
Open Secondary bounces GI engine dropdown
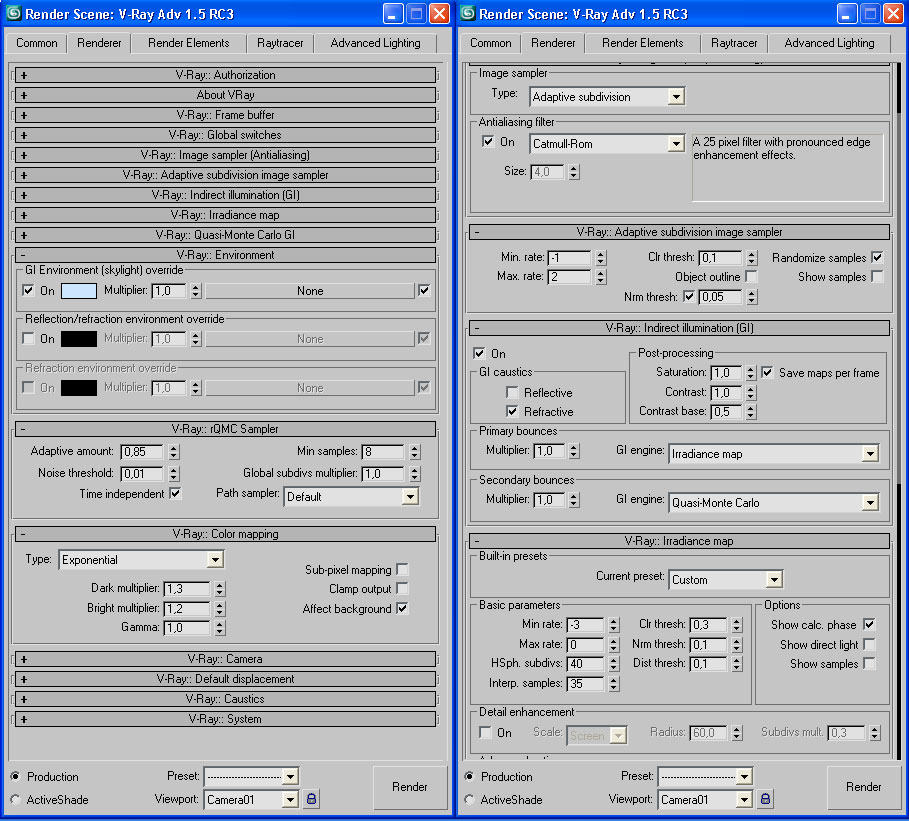773,503
